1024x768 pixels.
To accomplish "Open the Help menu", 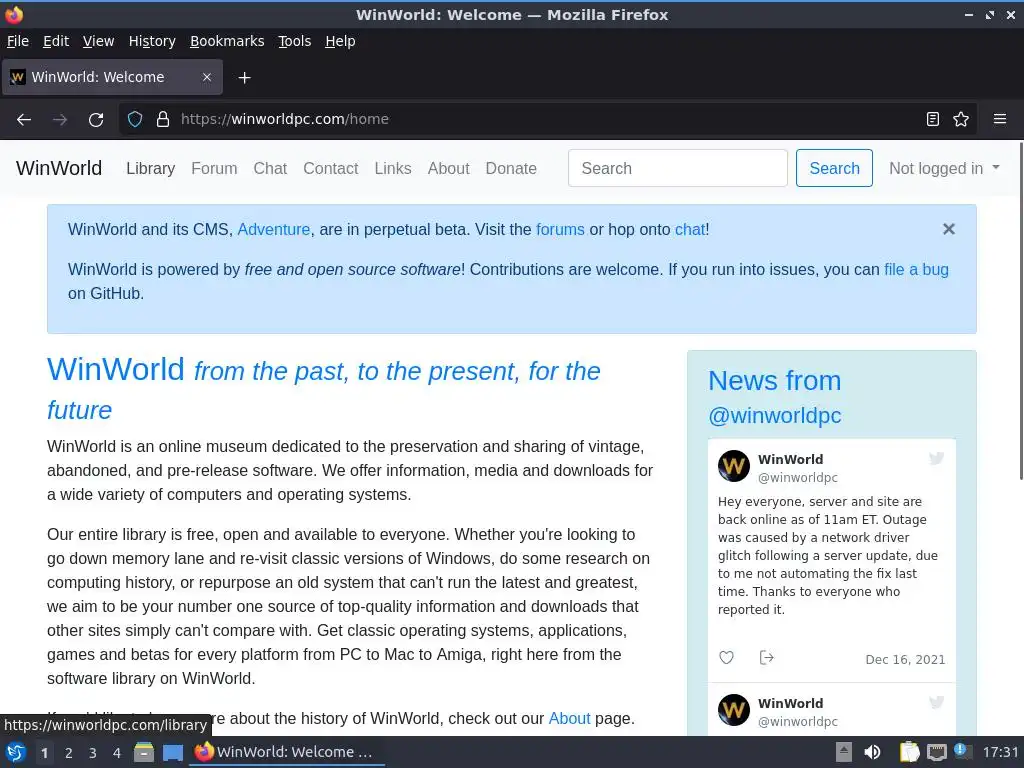I will pyautogui.click(x=340, y=41).
